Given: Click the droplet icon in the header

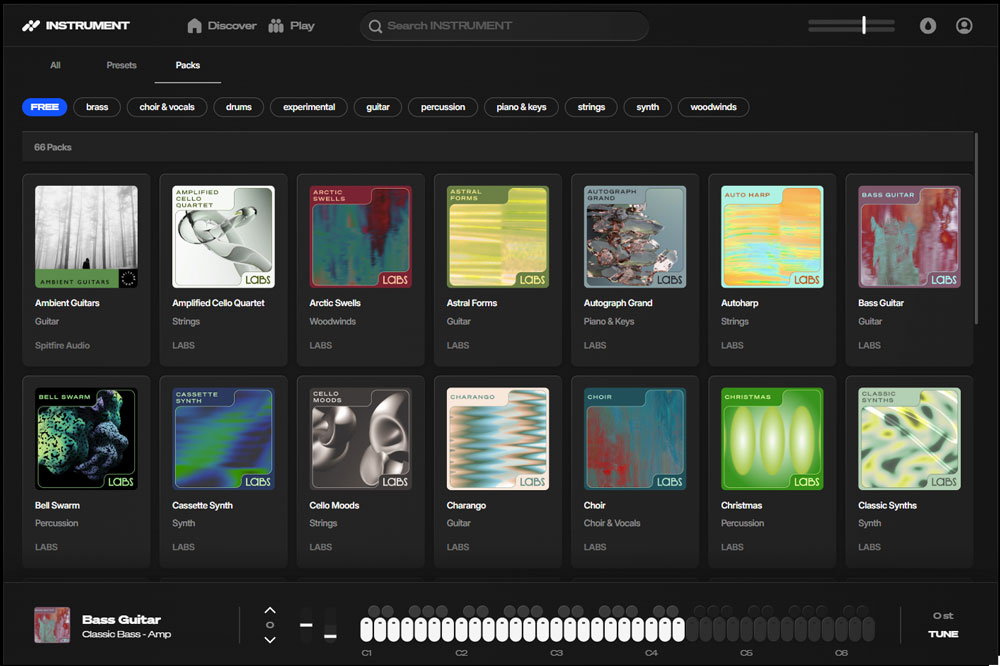Looking at the screenshot, I should (928, 26).
